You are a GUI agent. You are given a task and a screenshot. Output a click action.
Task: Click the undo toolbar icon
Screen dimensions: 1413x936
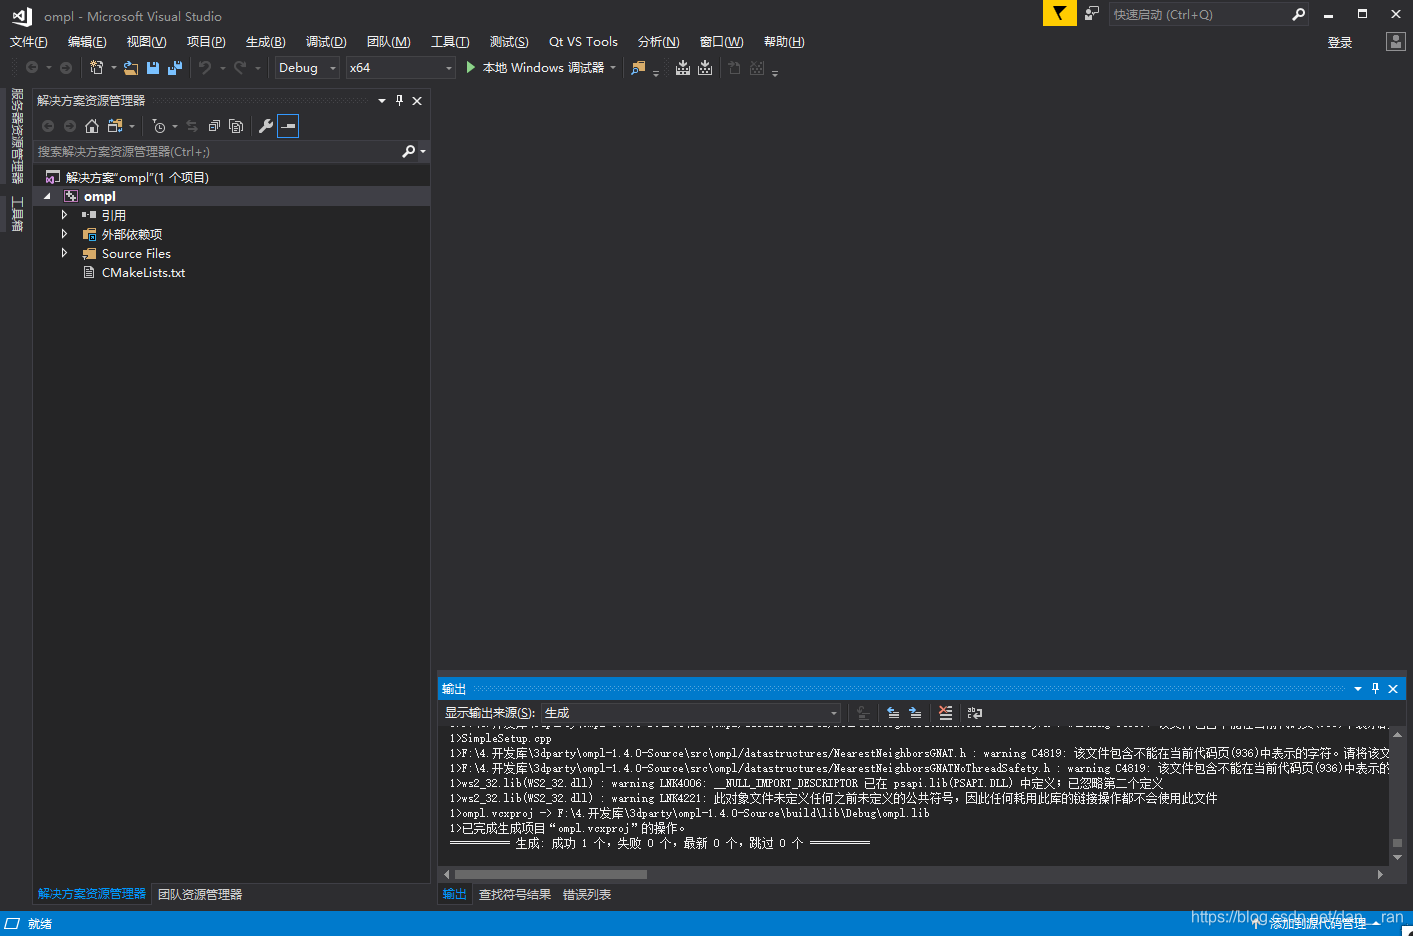(205, 67)
